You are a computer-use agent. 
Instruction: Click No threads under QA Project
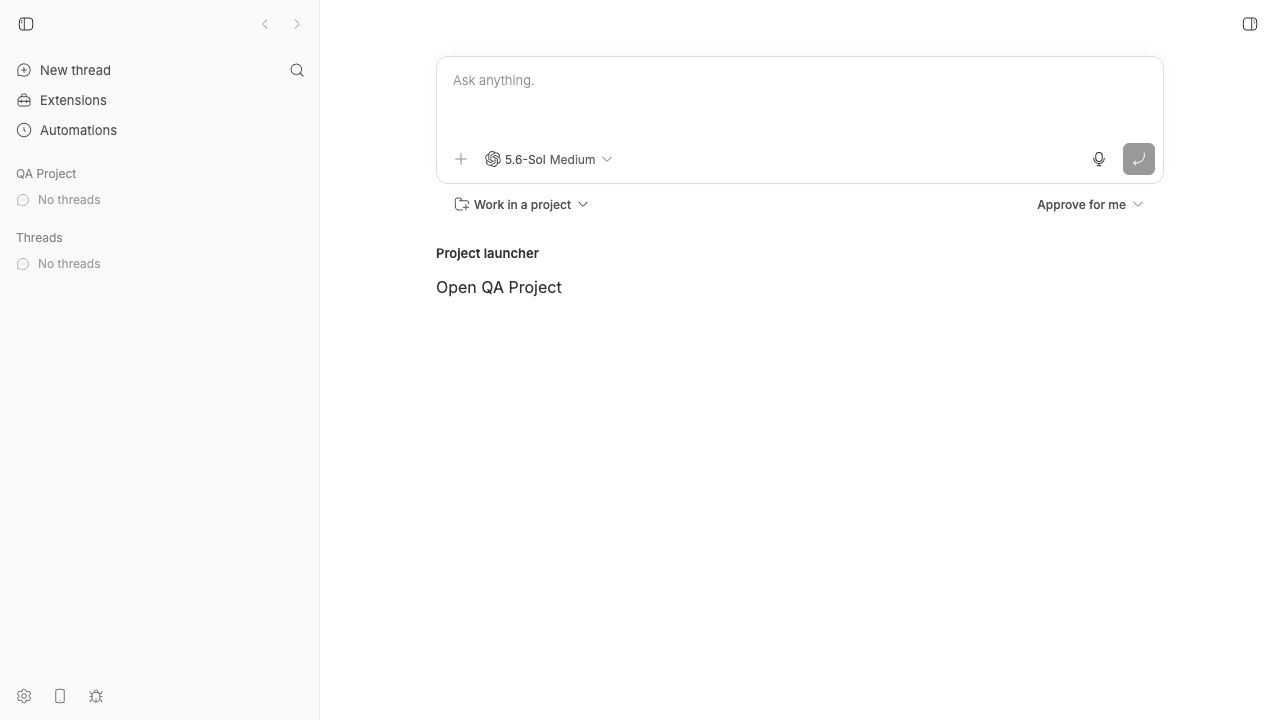coord(59,200)
